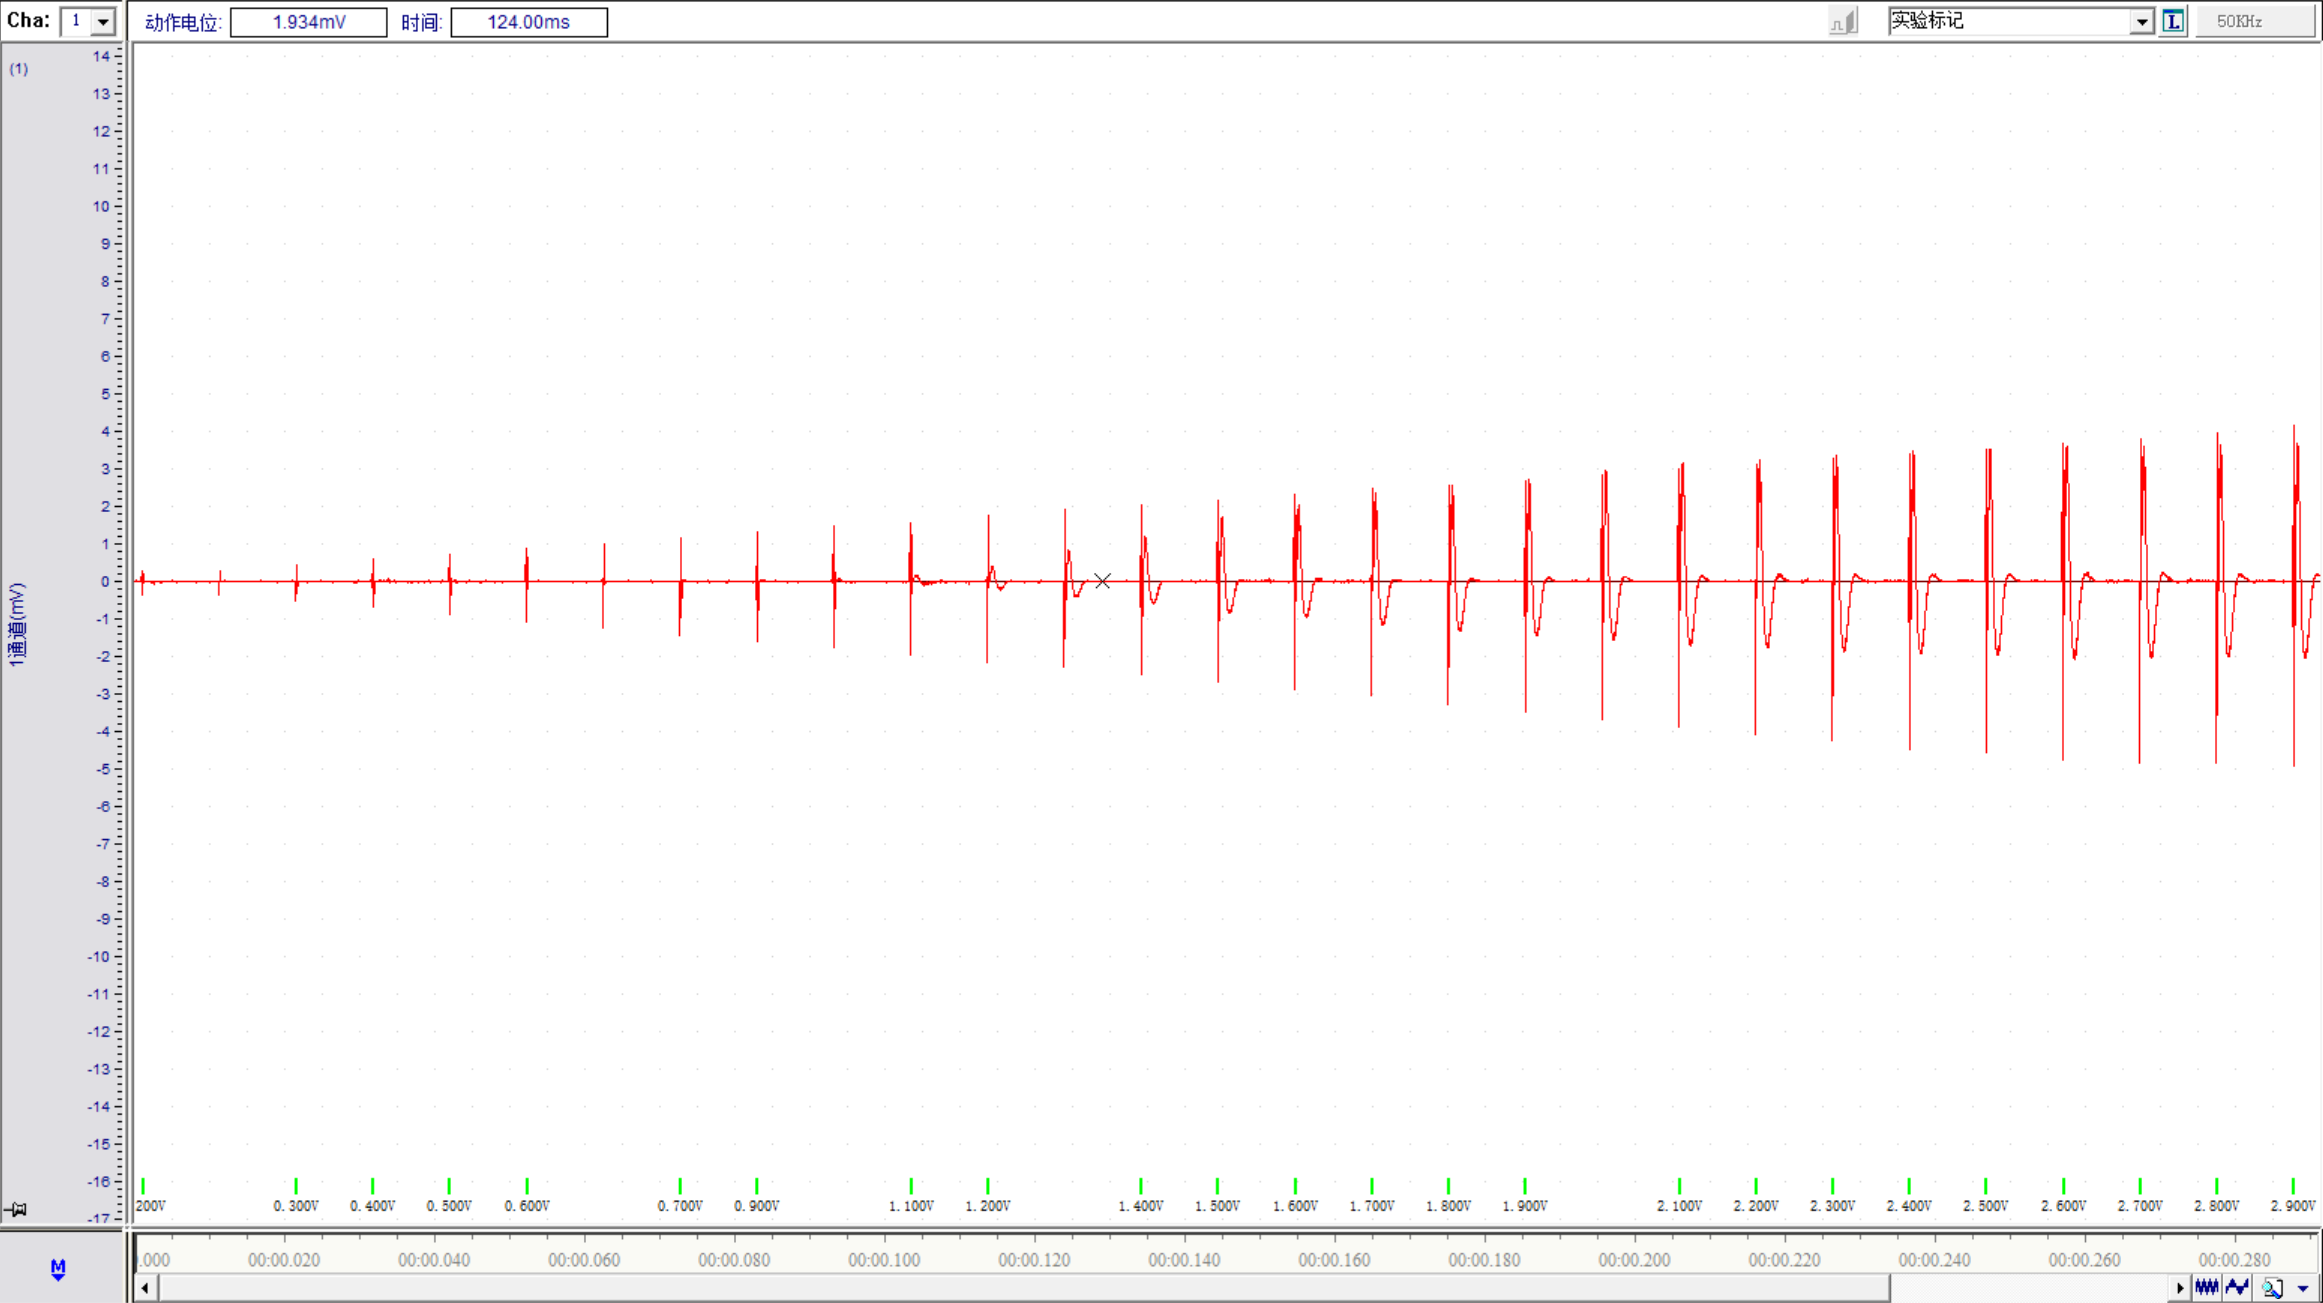
Task: Click the 14 tick on the Y axis
Action: tap(102, 57)
